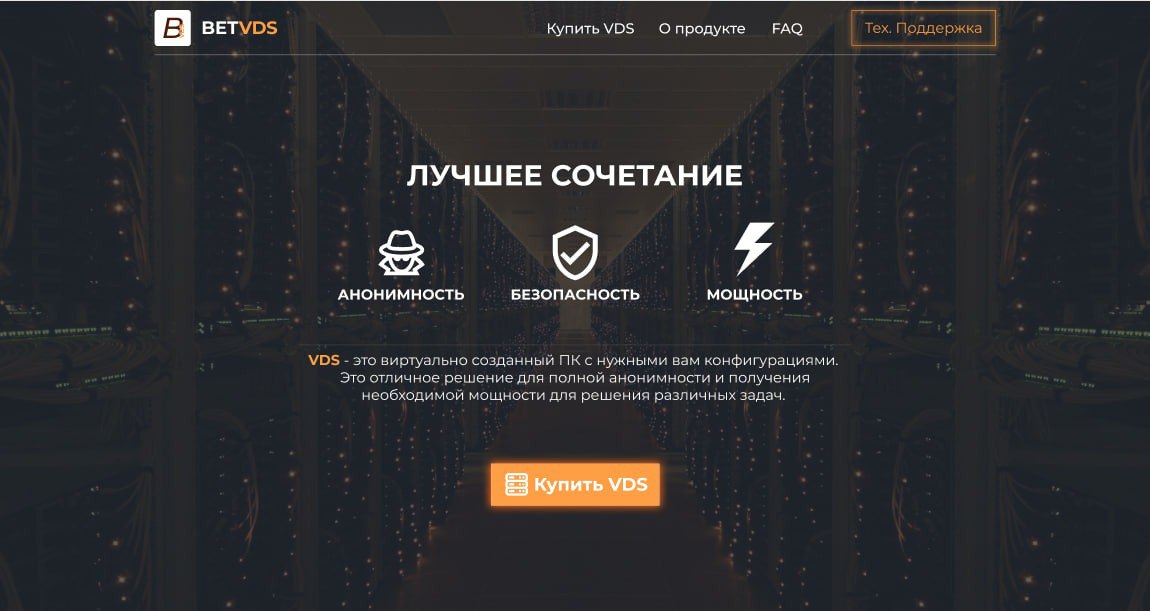Click the line starting with необходимой мощности

(574, 395)
